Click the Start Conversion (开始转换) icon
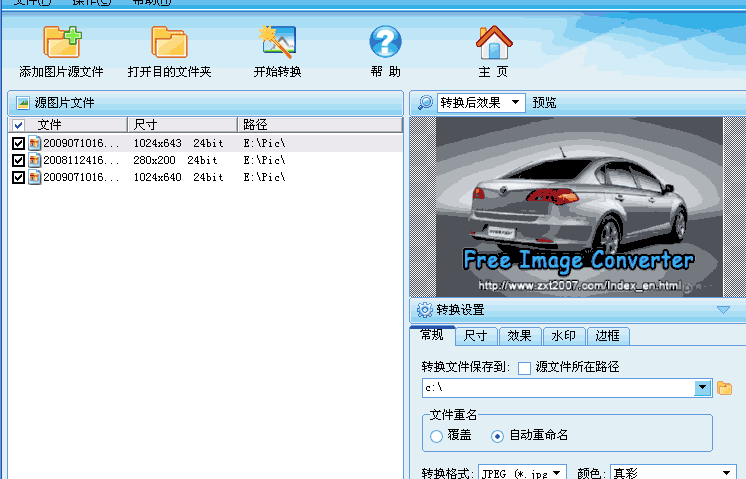This screenshot has height=479, width=746. (277, 42)
